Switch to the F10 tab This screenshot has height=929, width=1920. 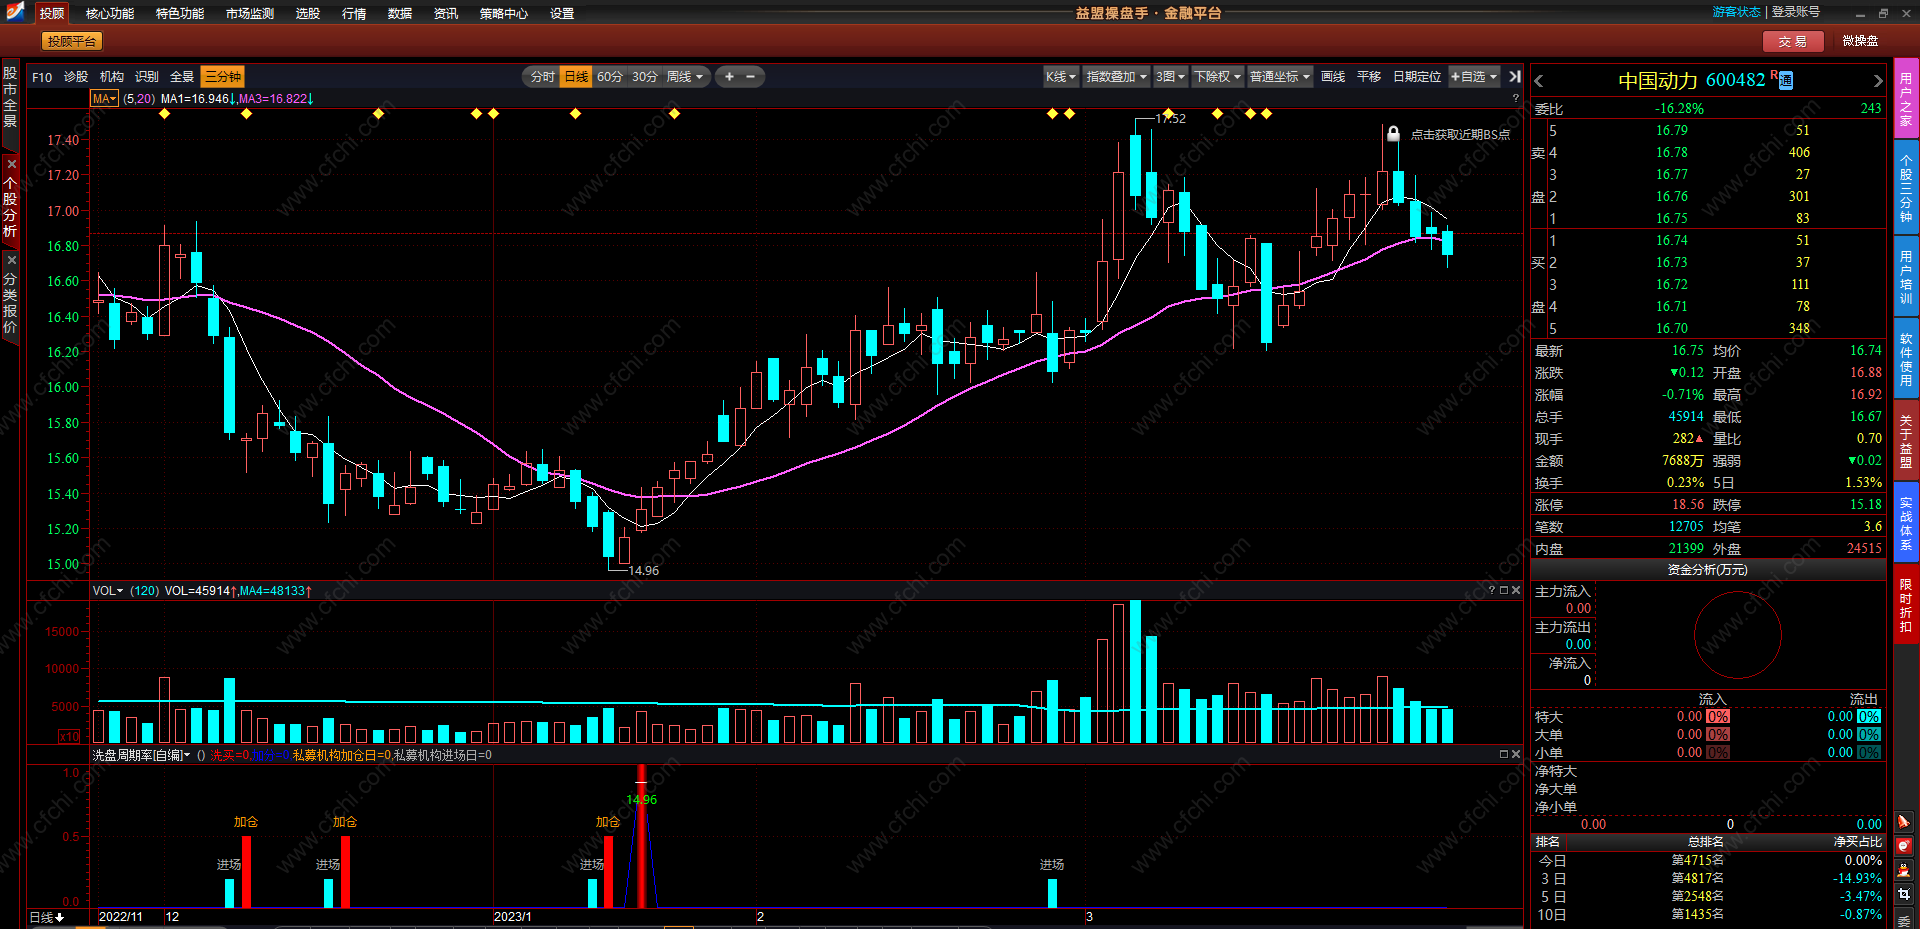click(42, 77)
